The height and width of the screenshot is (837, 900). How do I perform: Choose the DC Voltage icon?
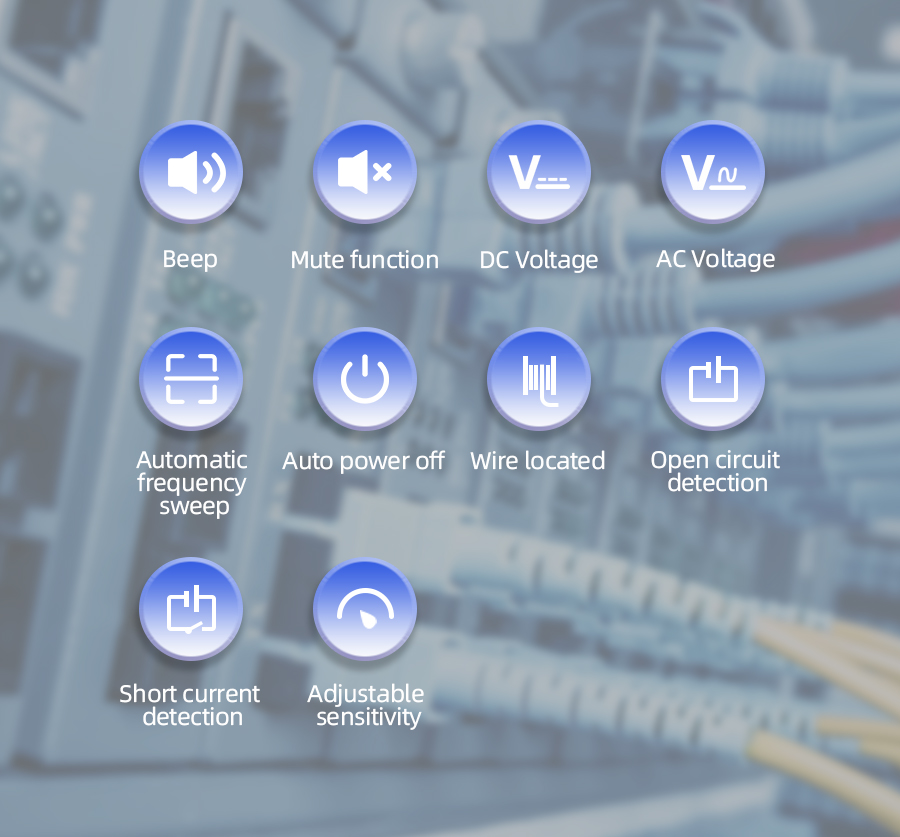(x=539, y=172)
